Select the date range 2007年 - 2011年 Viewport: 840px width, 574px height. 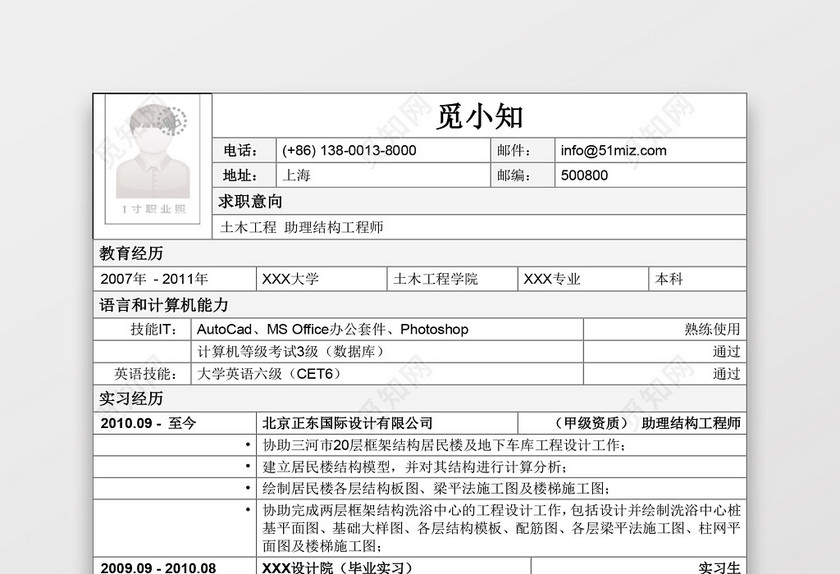pyautogui.click(x=154, y=279)
